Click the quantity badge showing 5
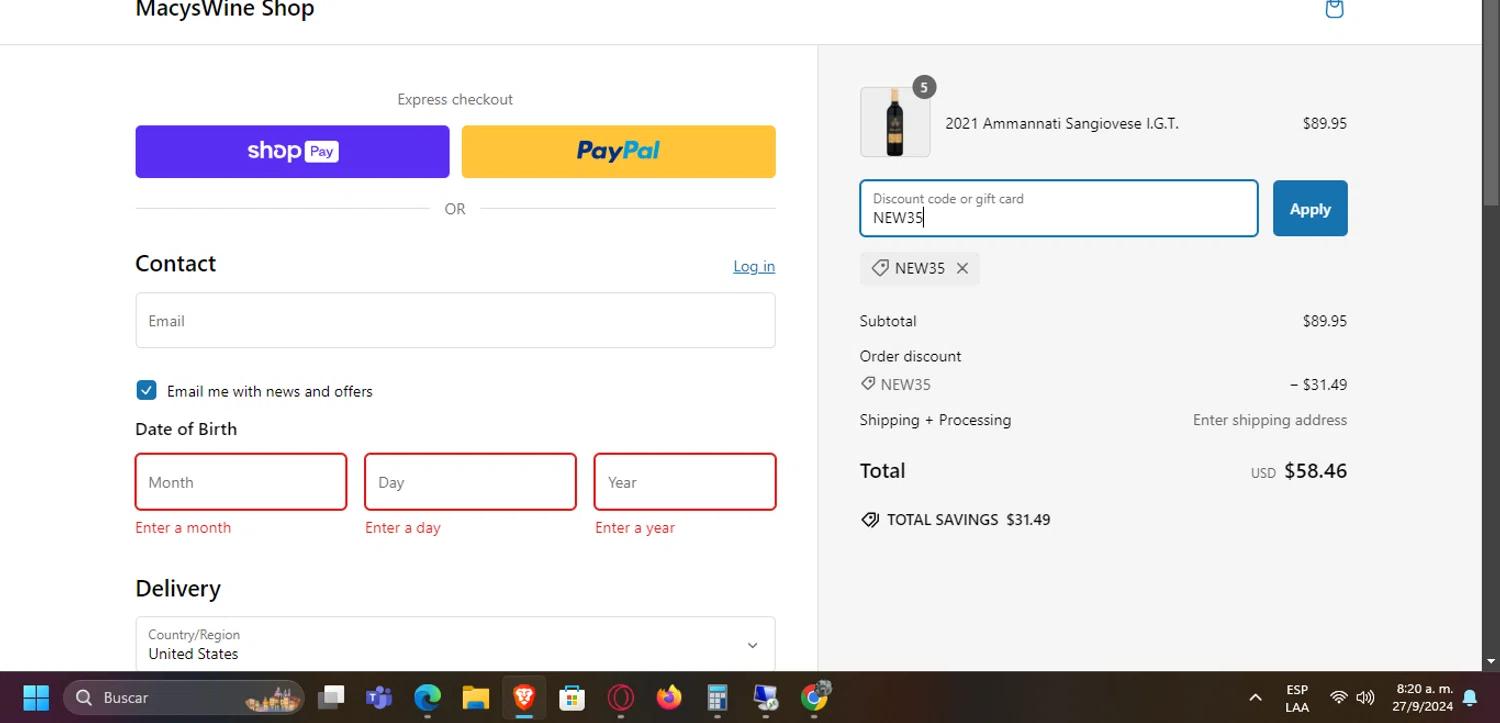The width and height of the screenshot is (1500, 723). (924, 87)
